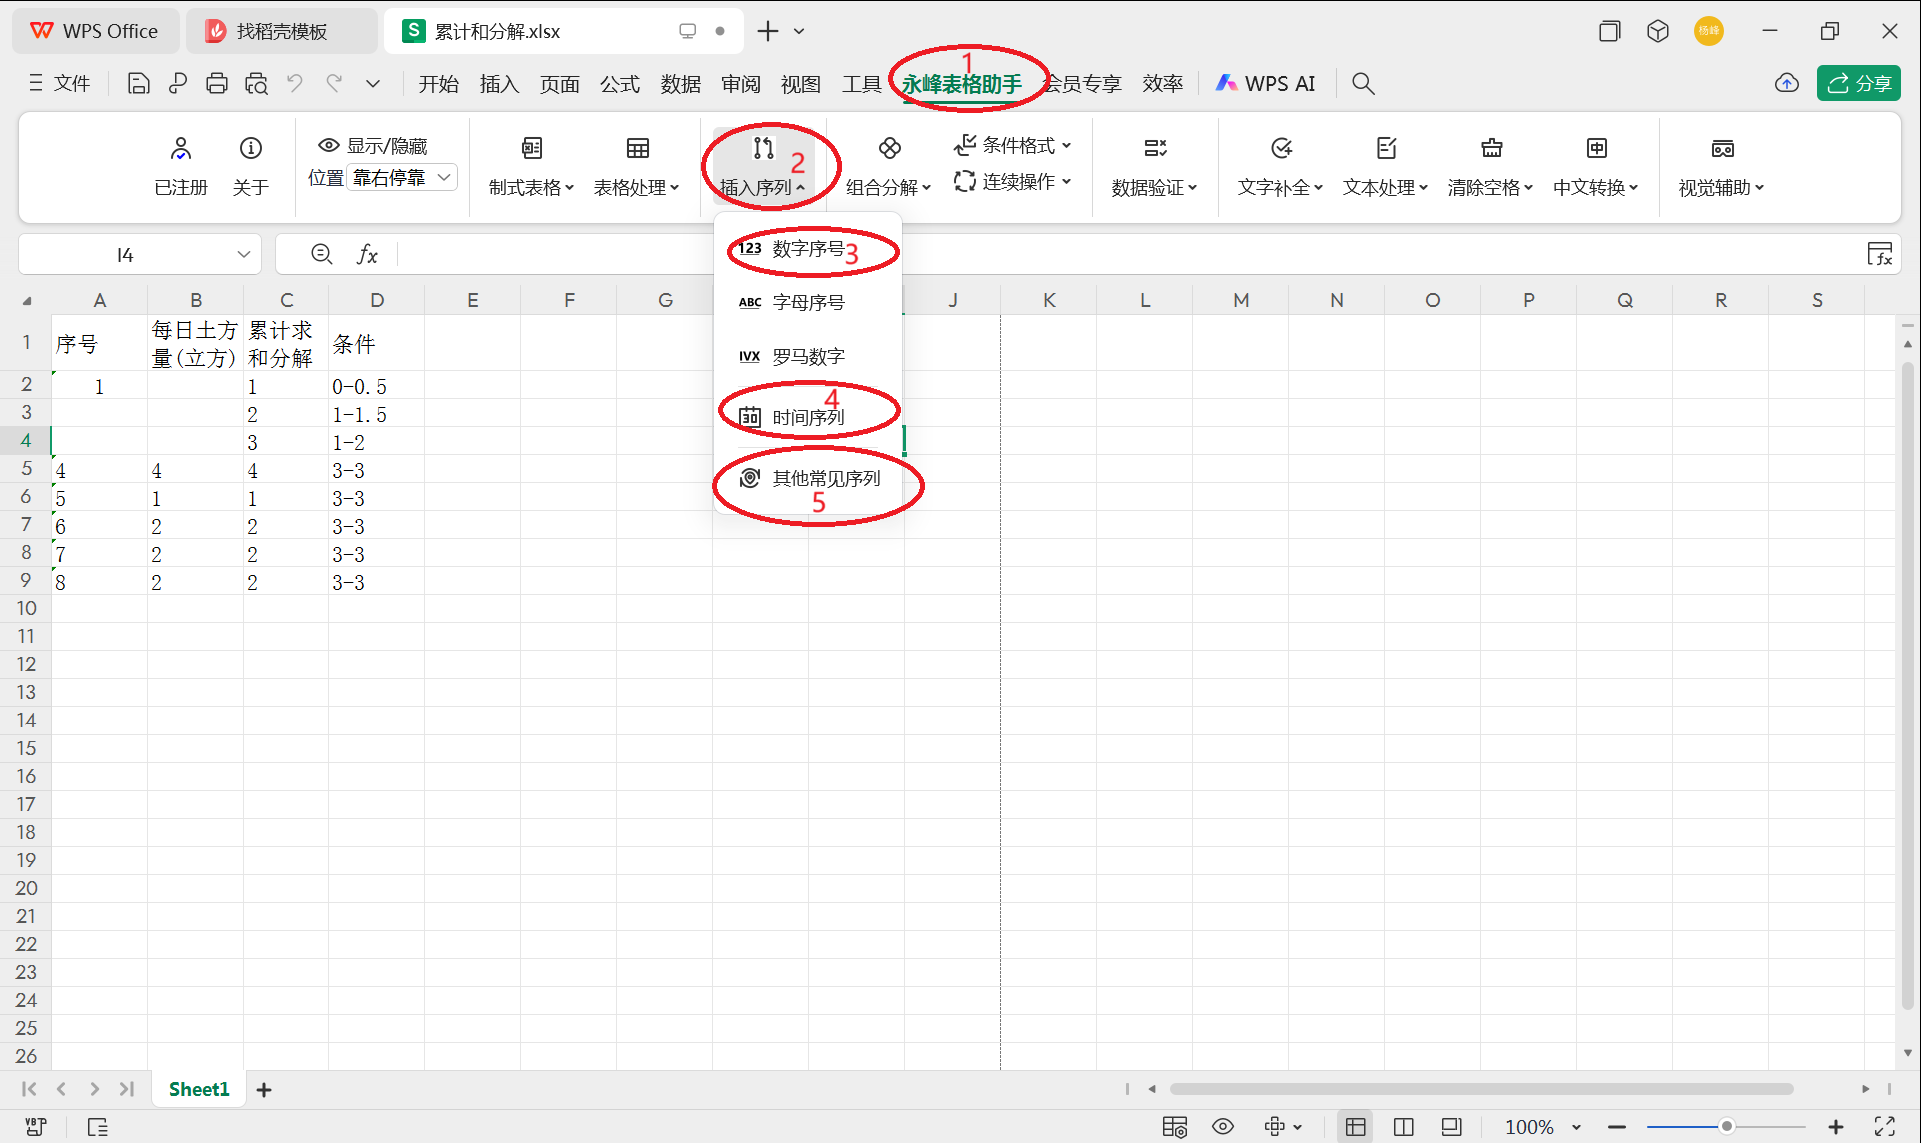This screenshot has height=1143, width=1921.
Task: Click the WPS AI icon
Action: (x=1265, y=83)
